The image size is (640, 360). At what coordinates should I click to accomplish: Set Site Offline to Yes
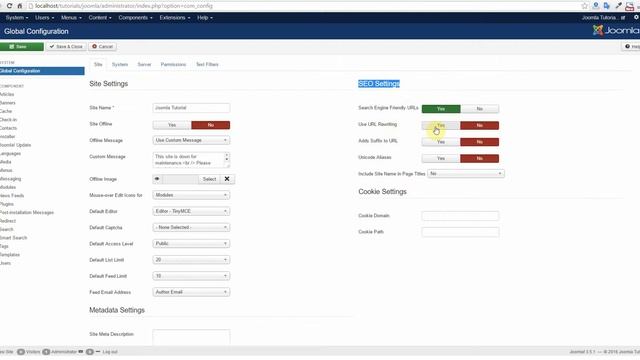(172, 125)
